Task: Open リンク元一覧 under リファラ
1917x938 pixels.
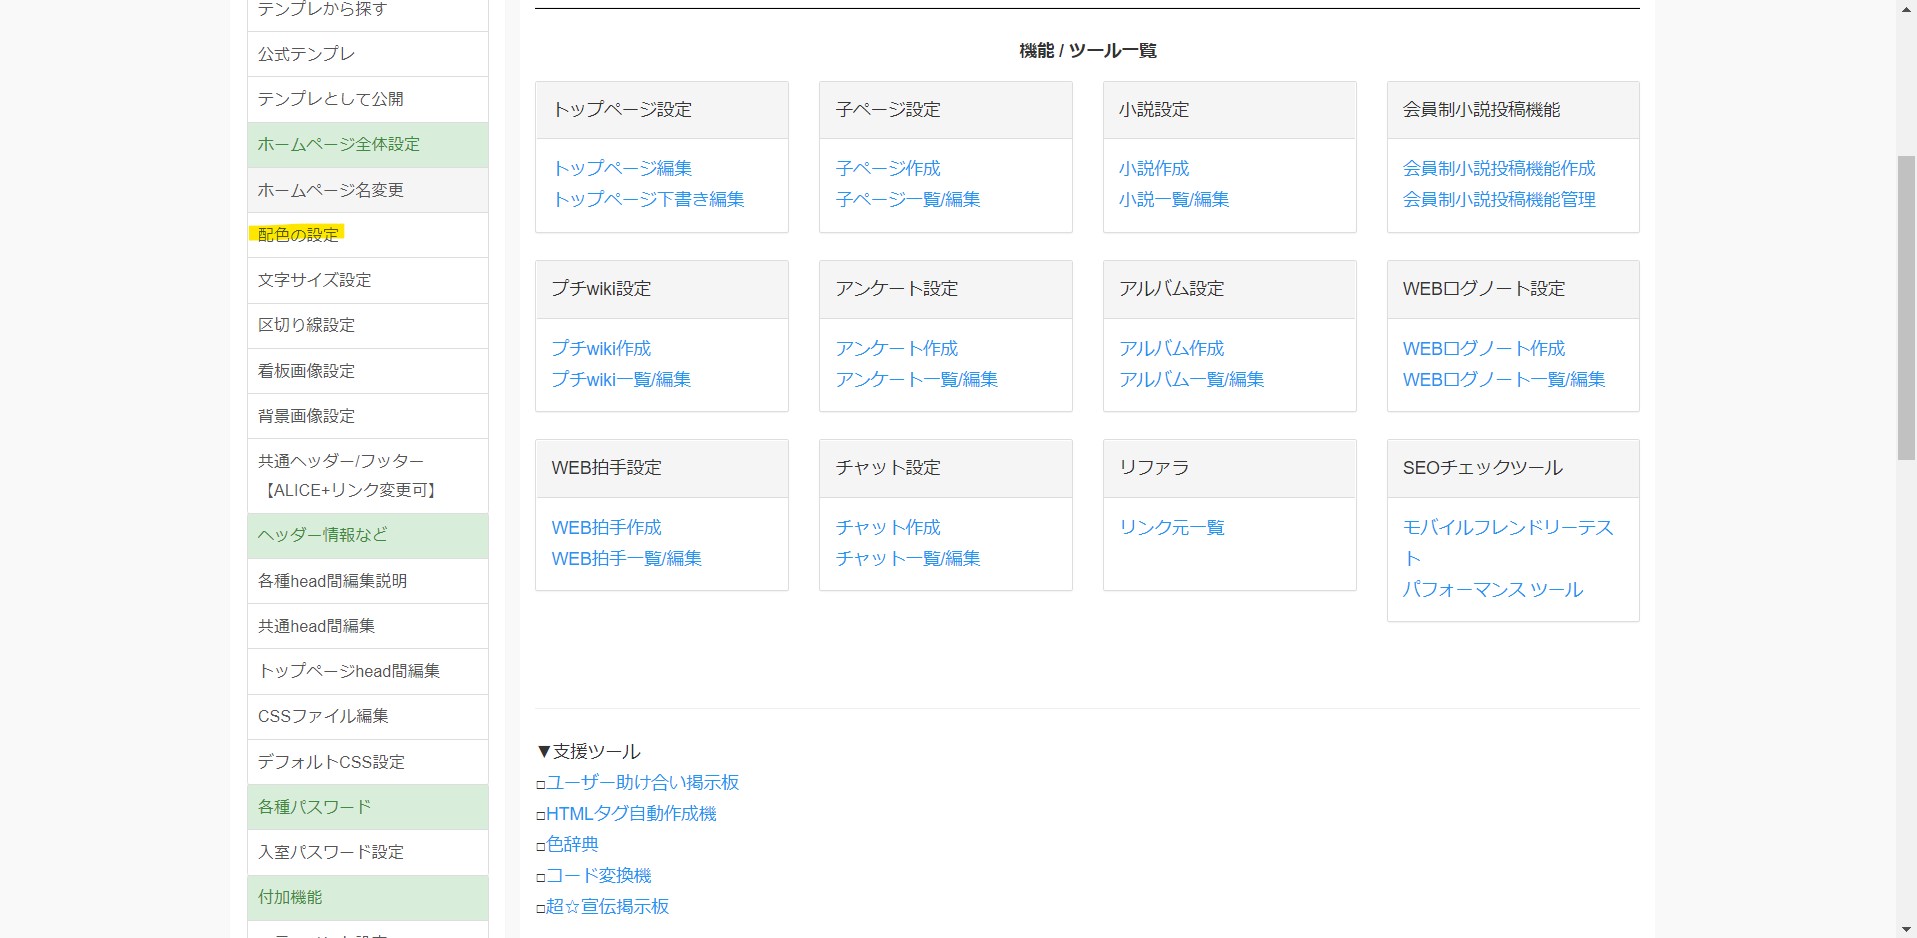Action: pos(1171,527)
